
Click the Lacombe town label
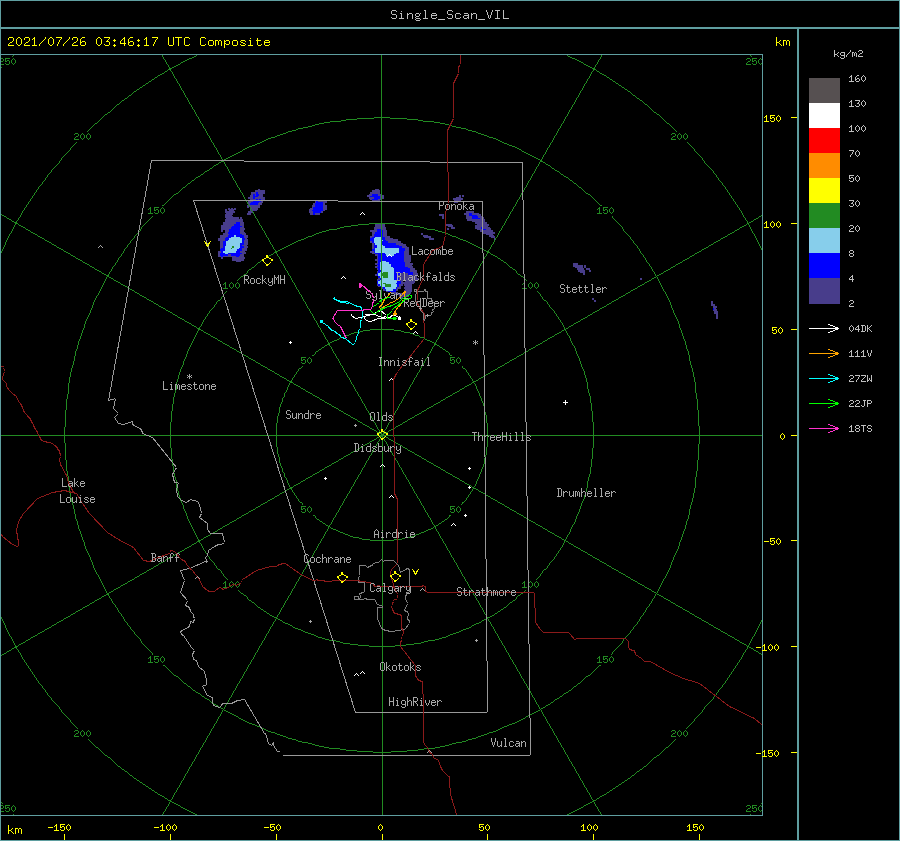(x=432, y=251)
